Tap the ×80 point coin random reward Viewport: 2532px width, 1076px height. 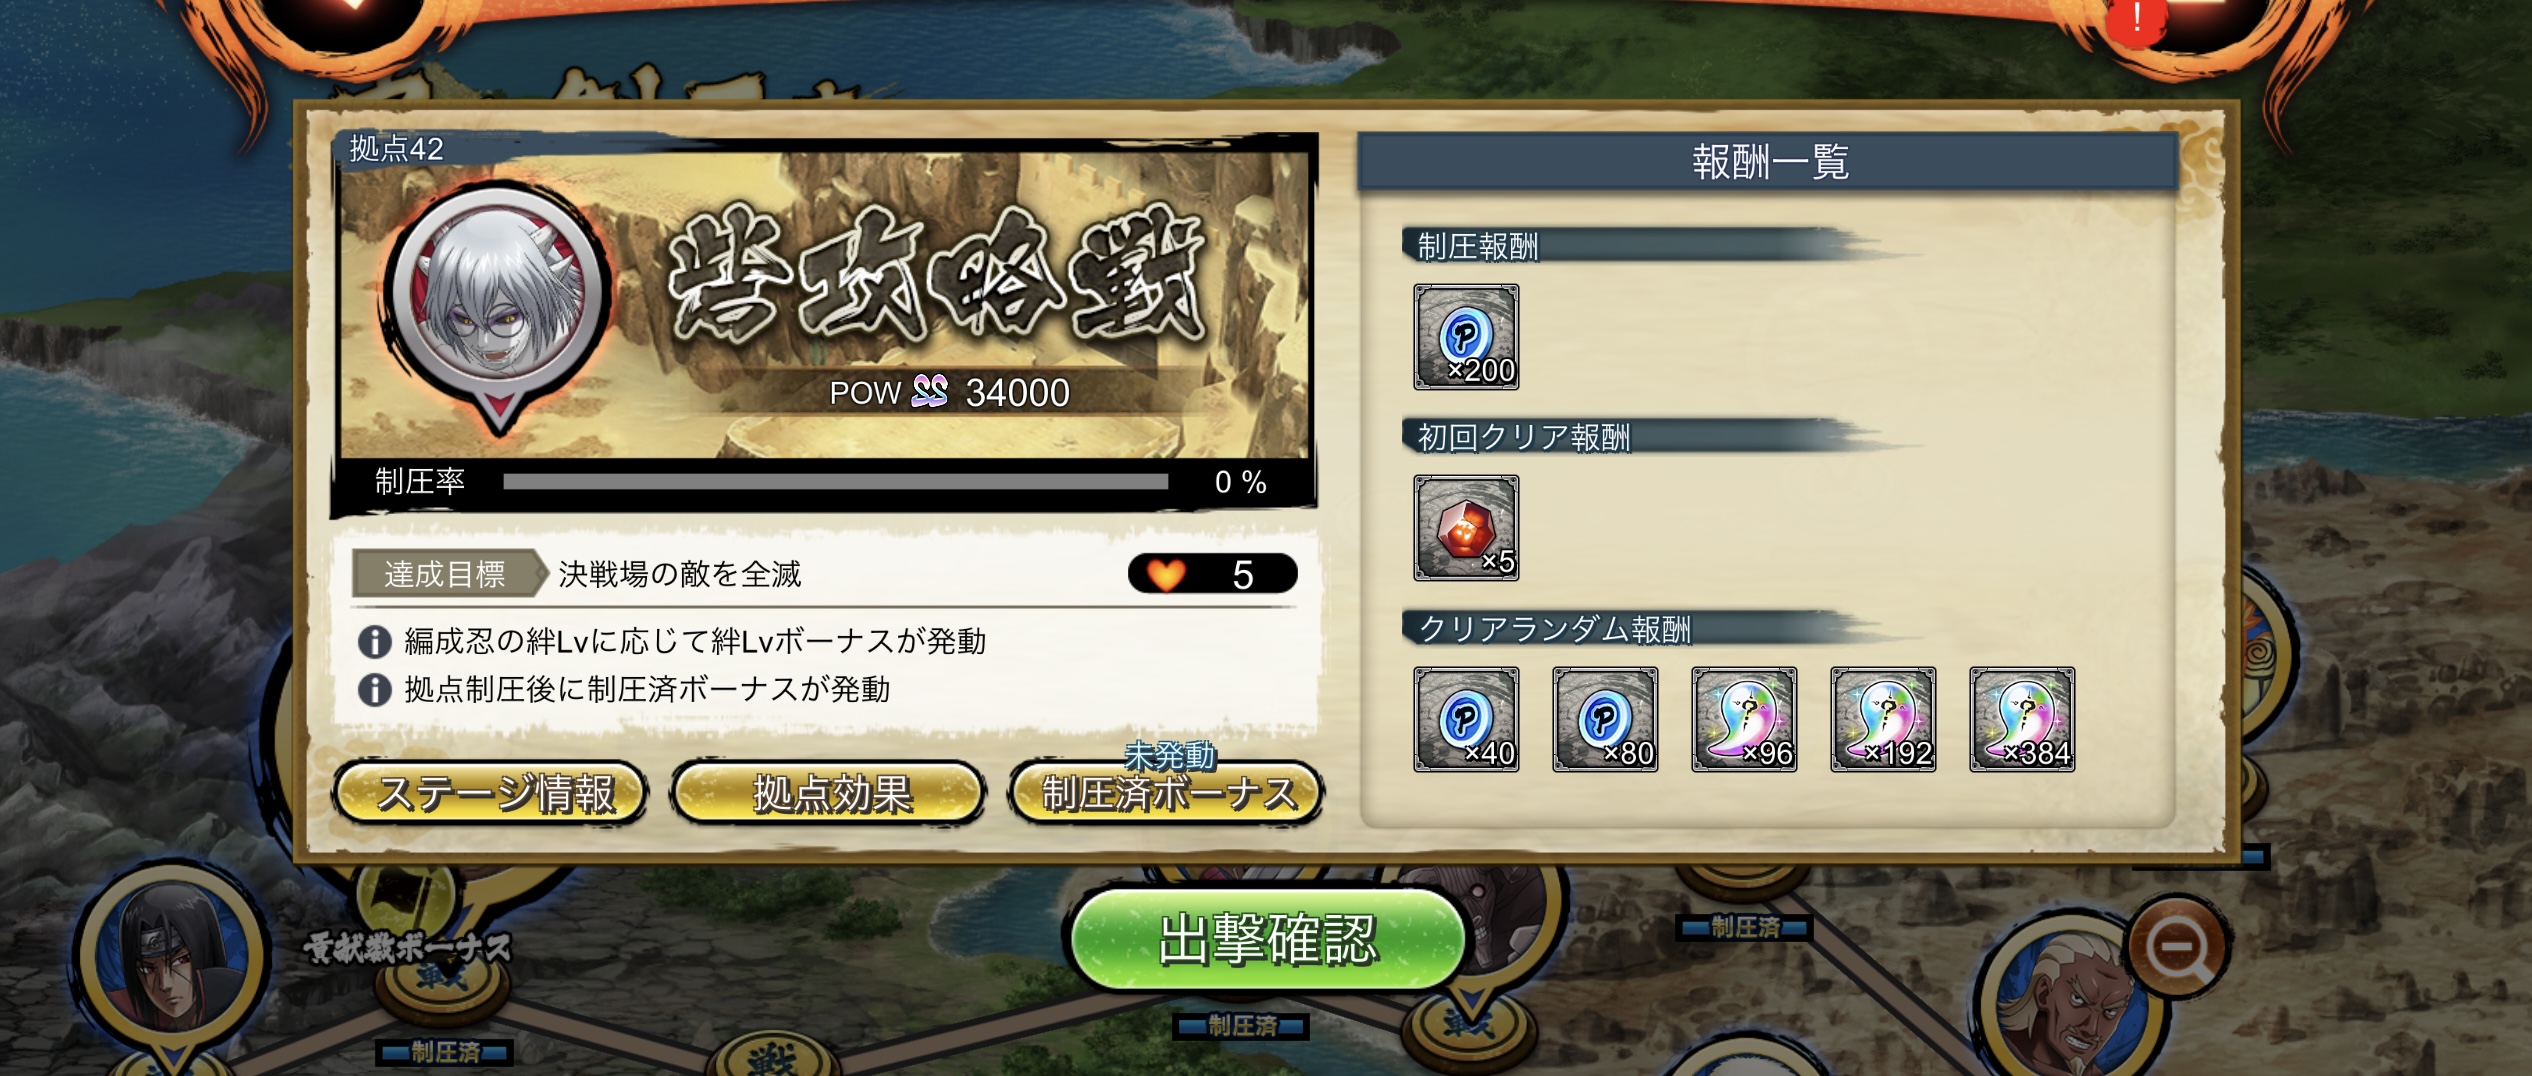click(x=1604, y=720)
